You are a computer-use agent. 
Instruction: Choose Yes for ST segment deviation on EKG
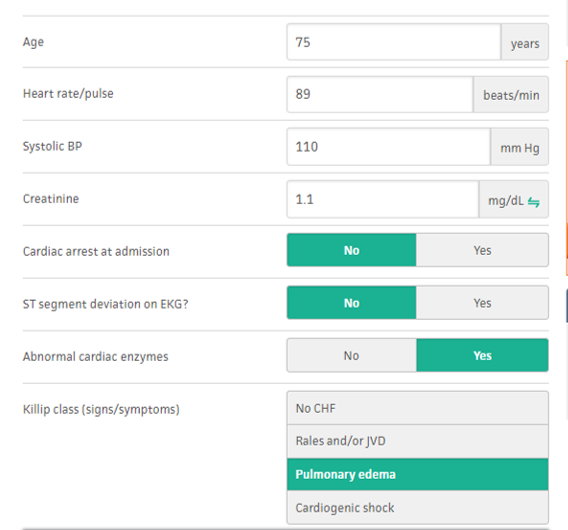(482, 303)
